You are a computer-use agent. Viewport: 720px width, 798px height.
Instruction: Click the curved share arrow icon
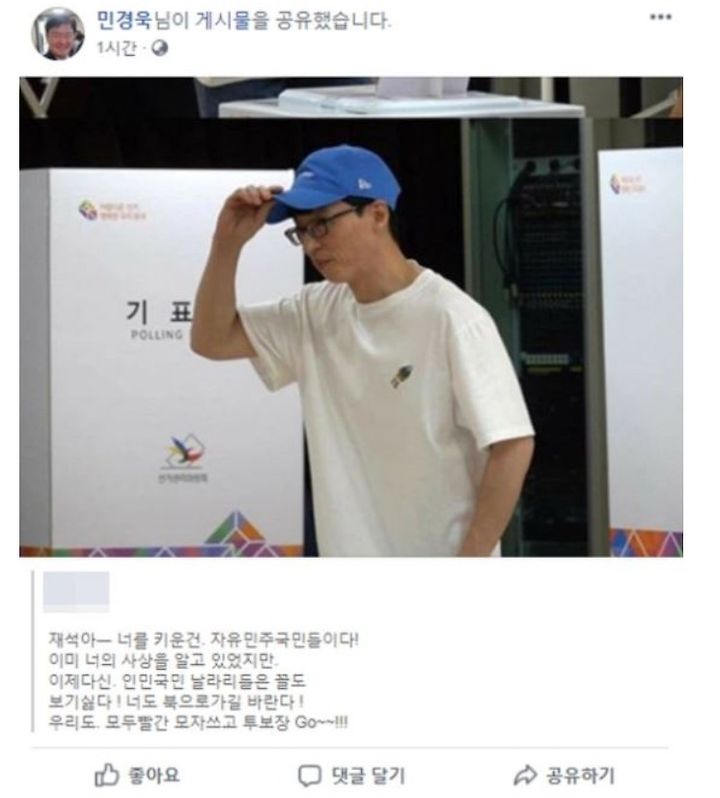pos(526,776)
